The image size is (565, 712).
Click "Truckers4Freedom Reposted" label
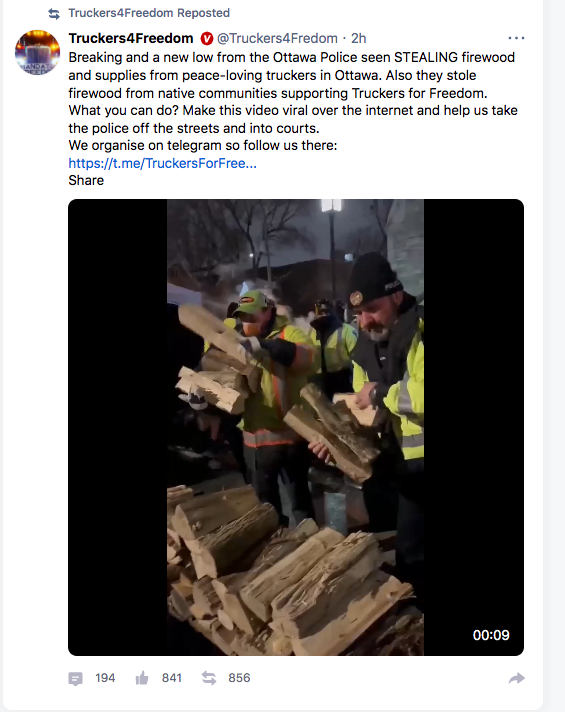coord(149,13)
